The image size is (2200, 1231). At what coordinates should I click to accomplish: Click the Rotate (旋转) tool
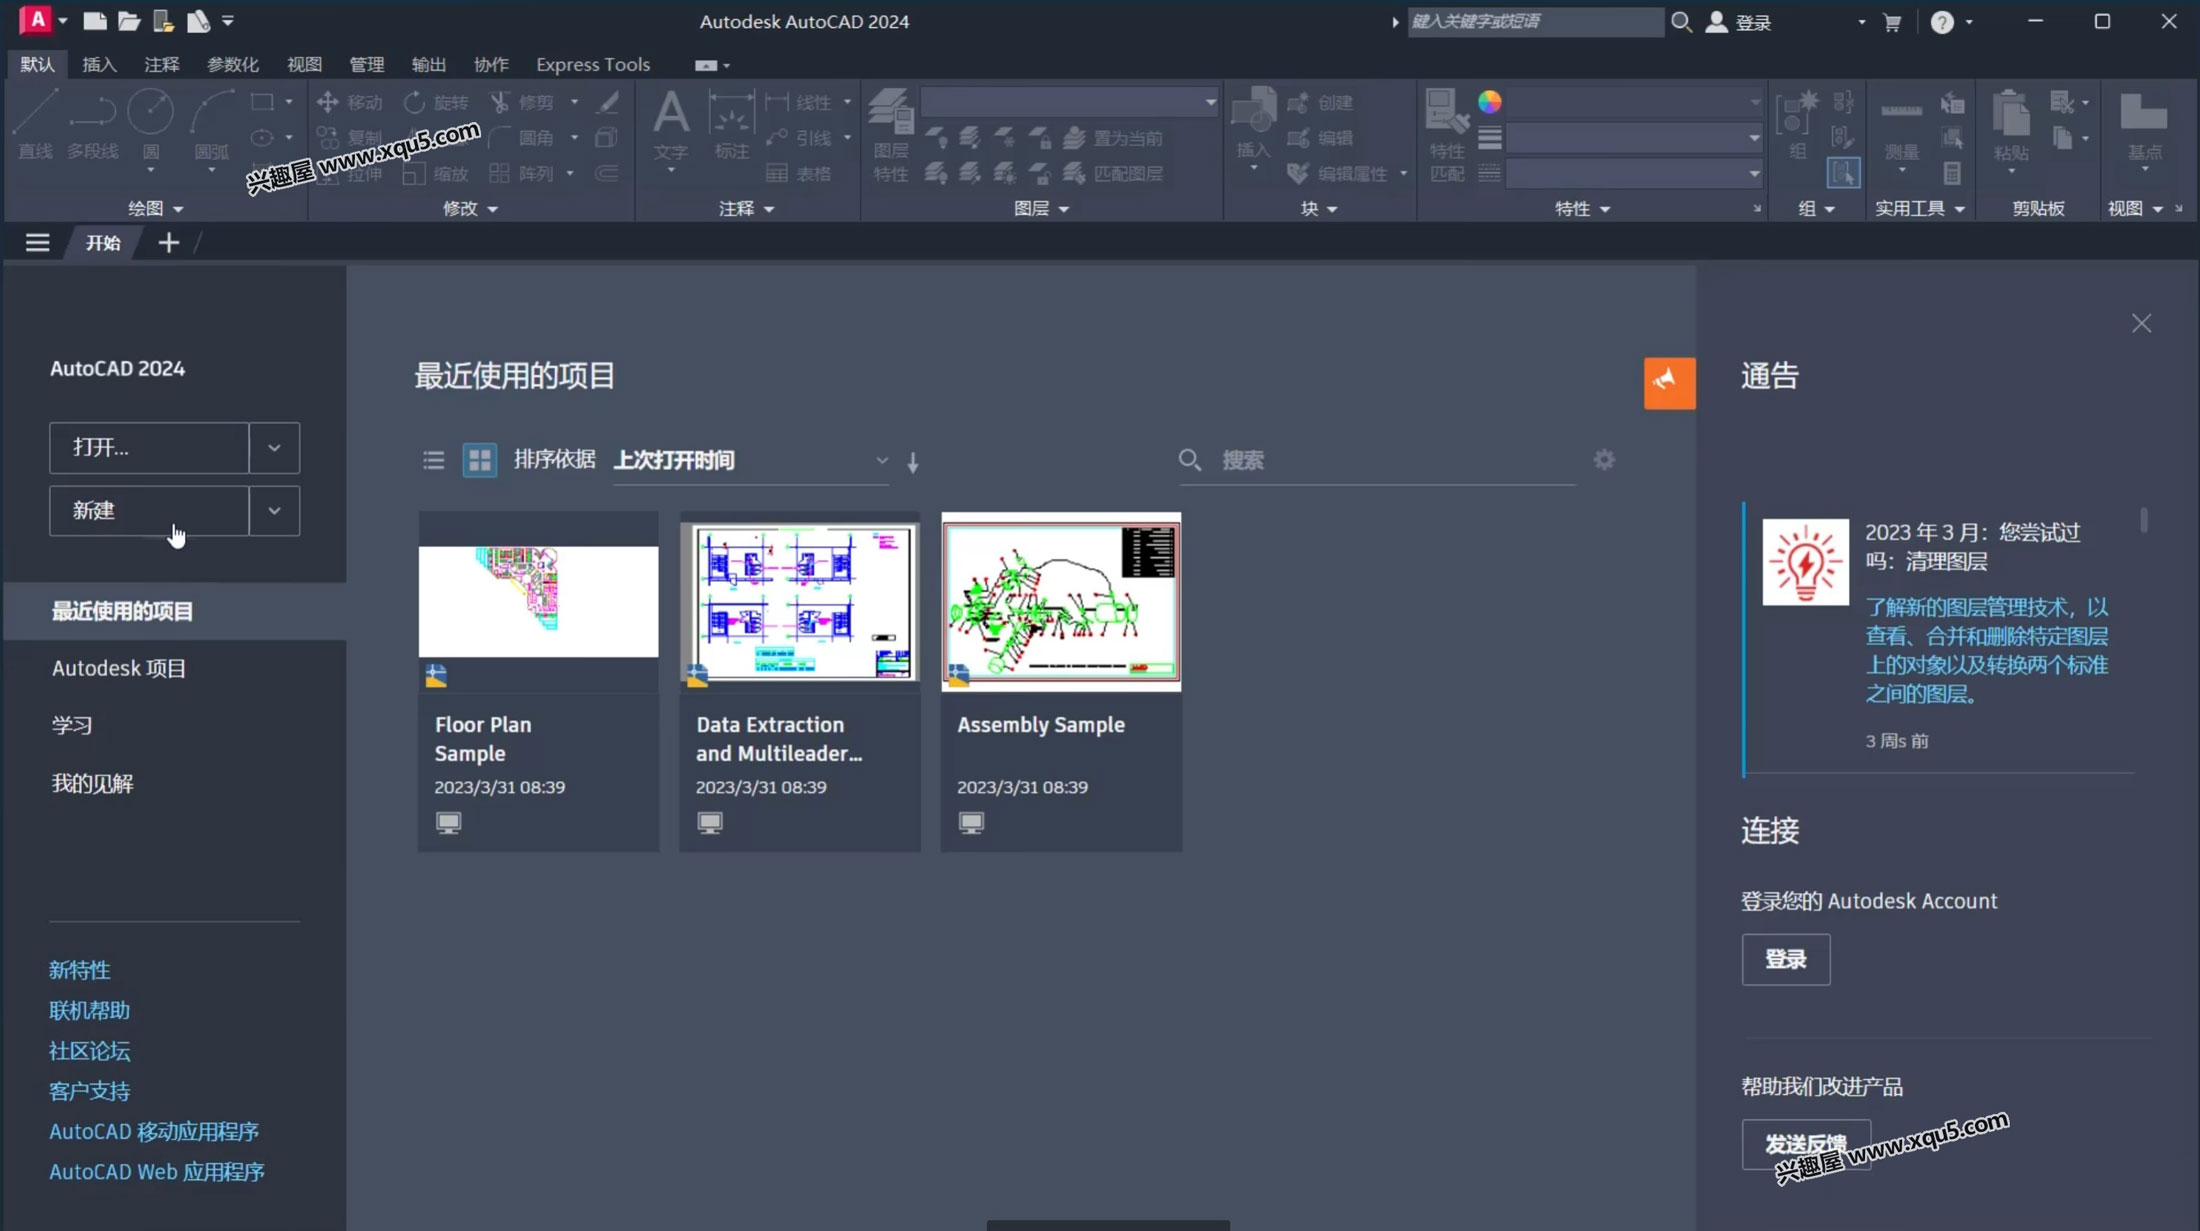pyautogui.click(x=436, y=102)
